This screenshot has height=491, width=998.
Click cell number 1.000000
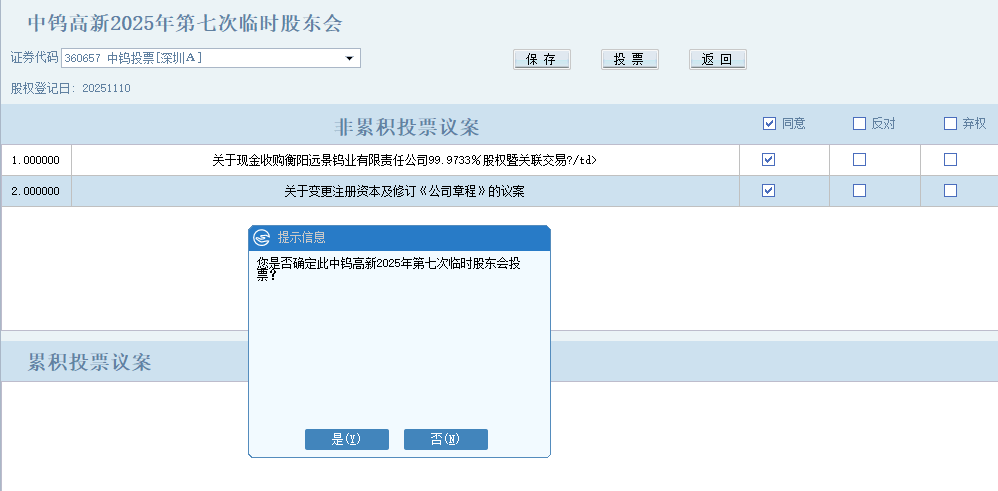[x=36, y=160]
